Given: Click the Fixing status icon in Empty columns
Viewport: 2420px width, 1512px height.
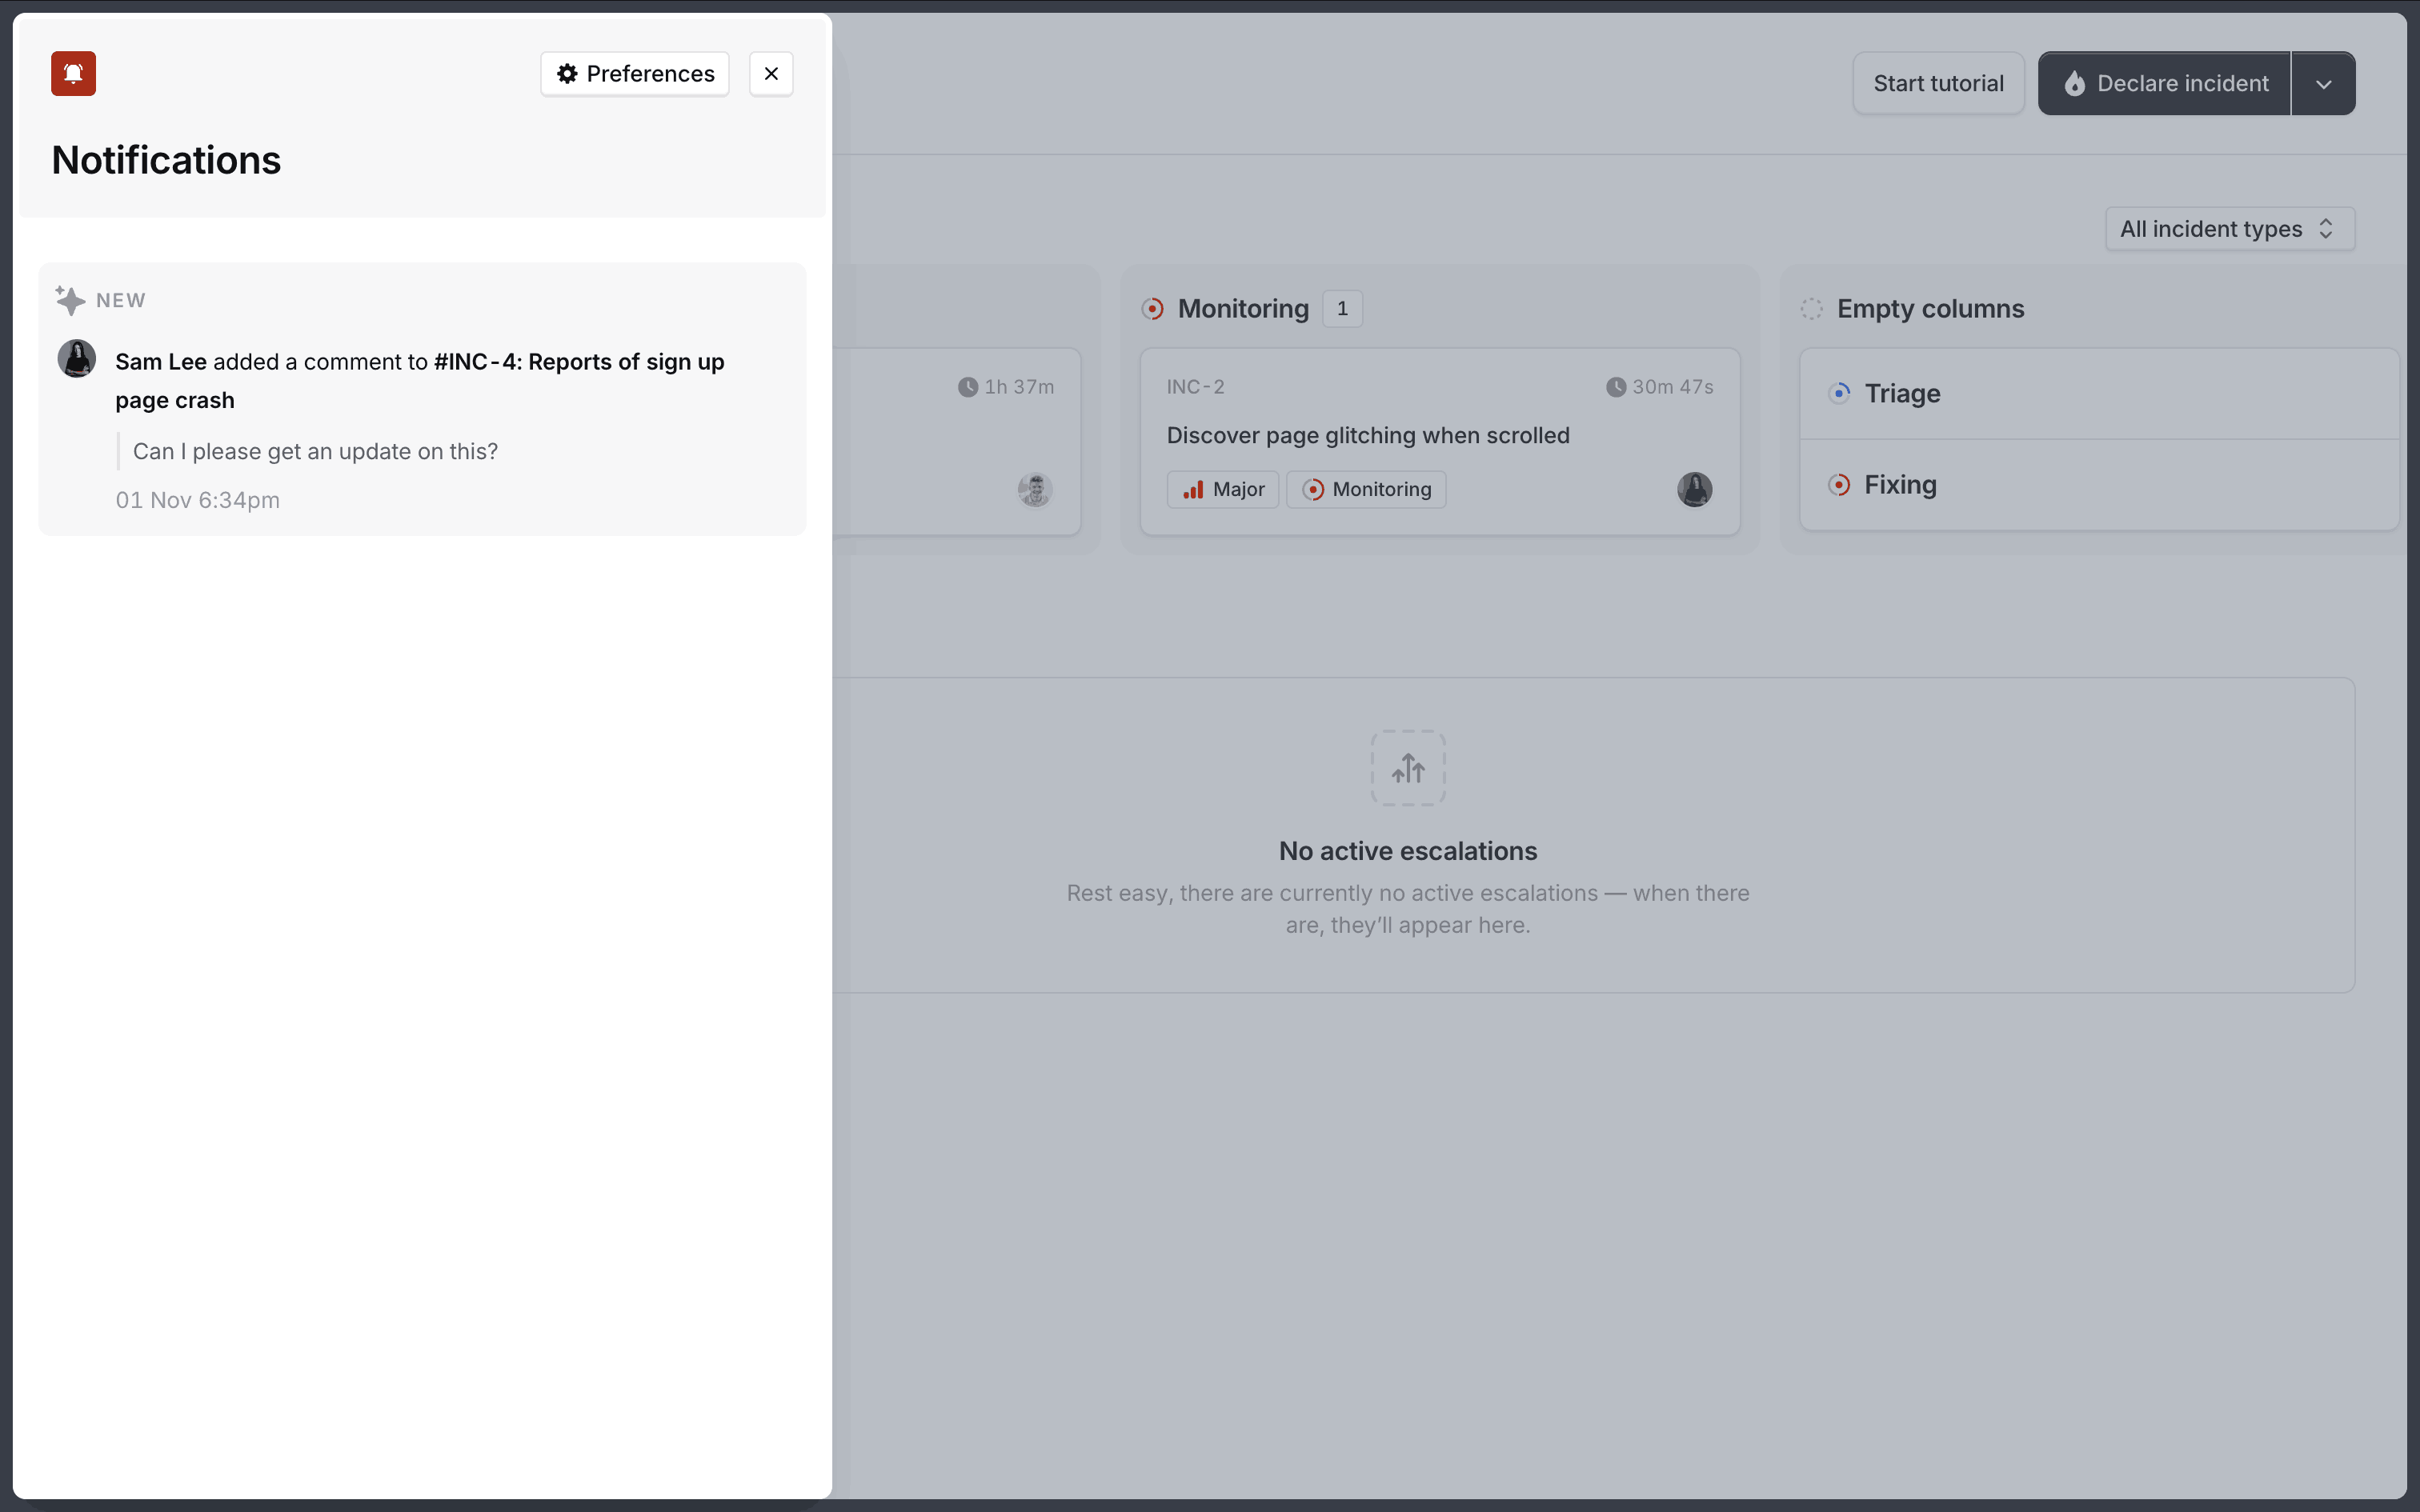Looking at the screenshot, I should click(x=1840, y=485).
